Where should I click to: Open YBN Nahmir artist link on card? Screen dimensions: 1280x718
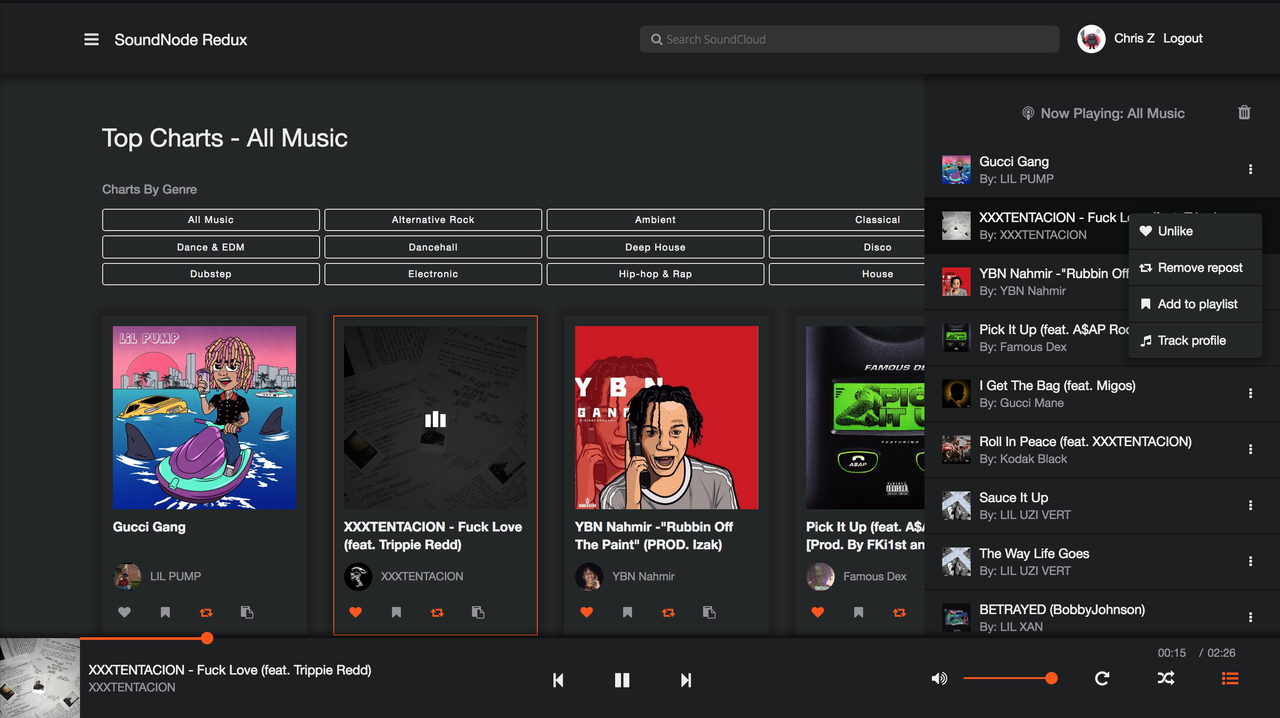pyautogui.click(x=643, y=576)
